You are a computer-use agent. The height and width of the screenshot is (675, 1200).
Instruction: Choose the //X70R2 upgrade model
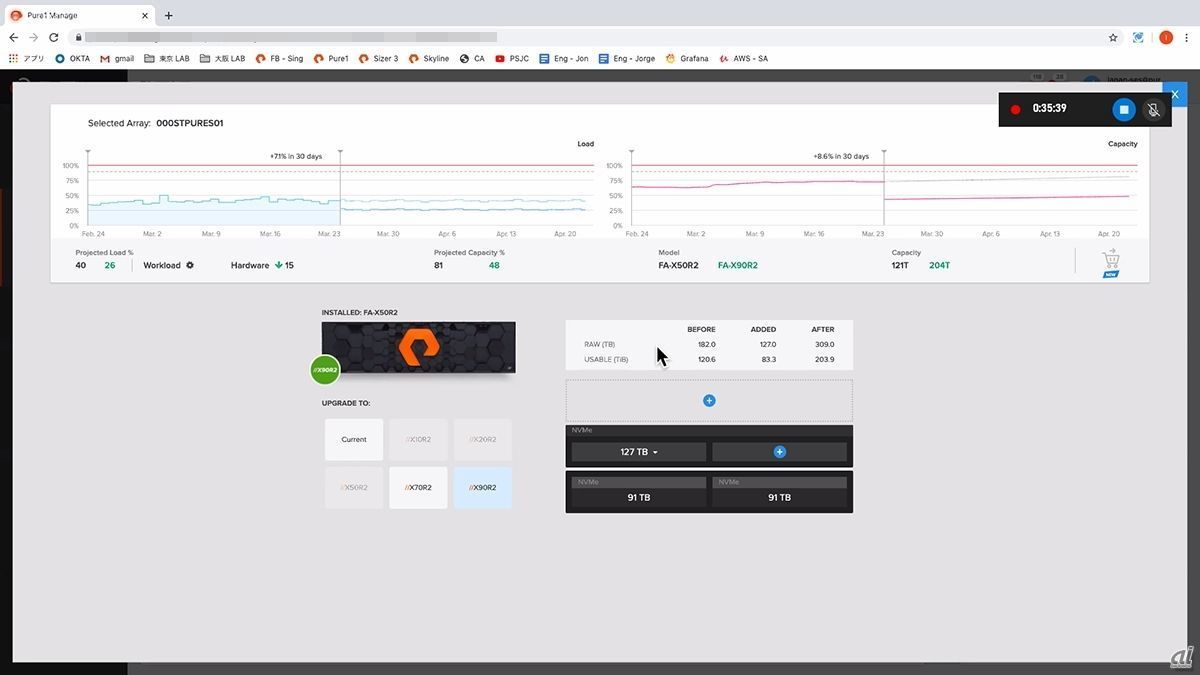[418, 488]
